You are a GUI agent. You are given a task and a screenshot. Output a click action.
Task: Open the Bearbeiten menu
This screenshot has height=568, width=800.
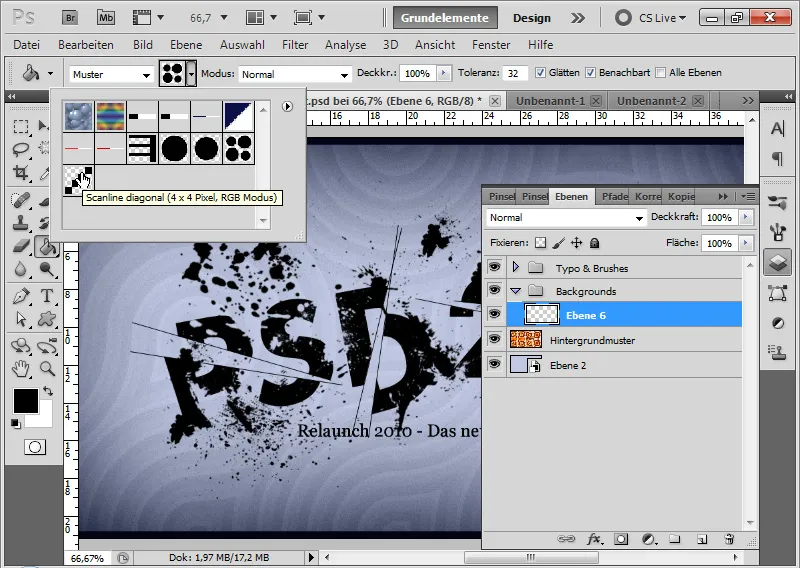coord(86,45)
